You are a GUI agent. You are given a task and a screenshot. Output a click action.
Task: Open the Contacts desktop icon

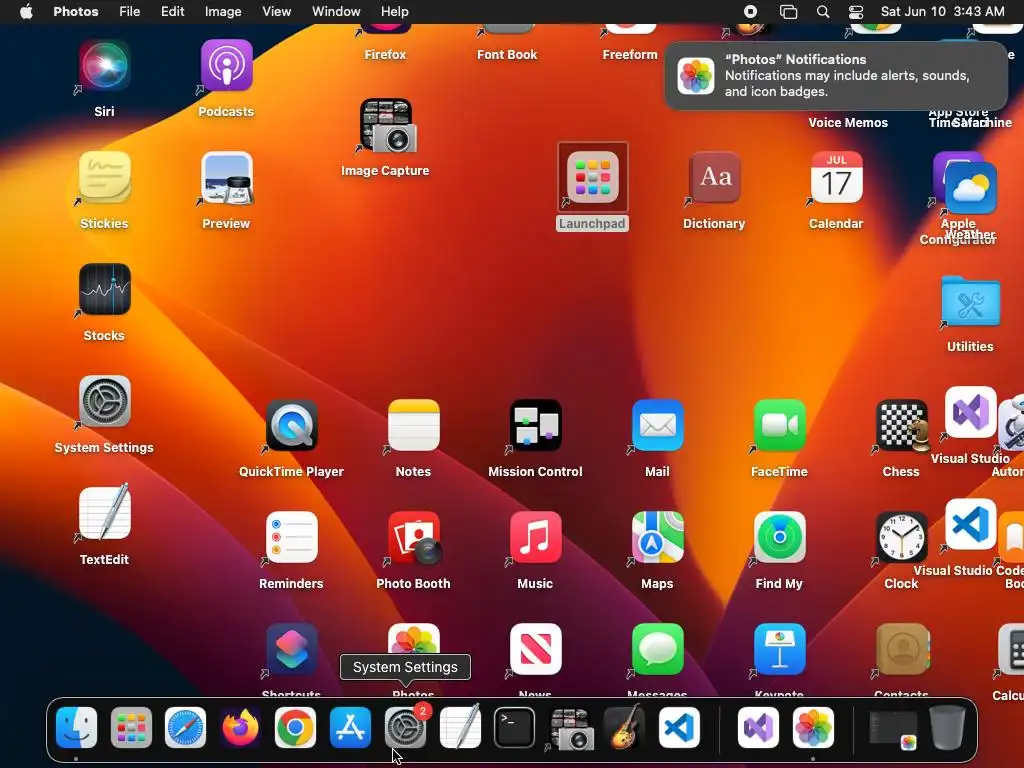902,649
